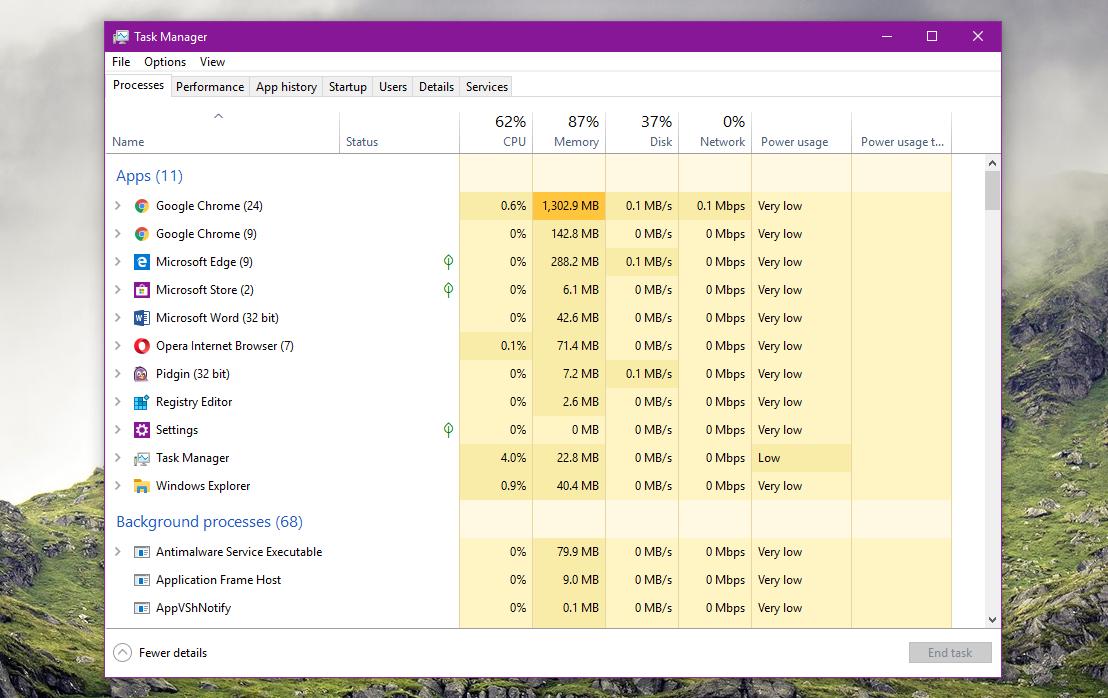This screenshot has width=1108, height=698.
Task: Sort by the Memory column header
Action: (x=569, y=132)
